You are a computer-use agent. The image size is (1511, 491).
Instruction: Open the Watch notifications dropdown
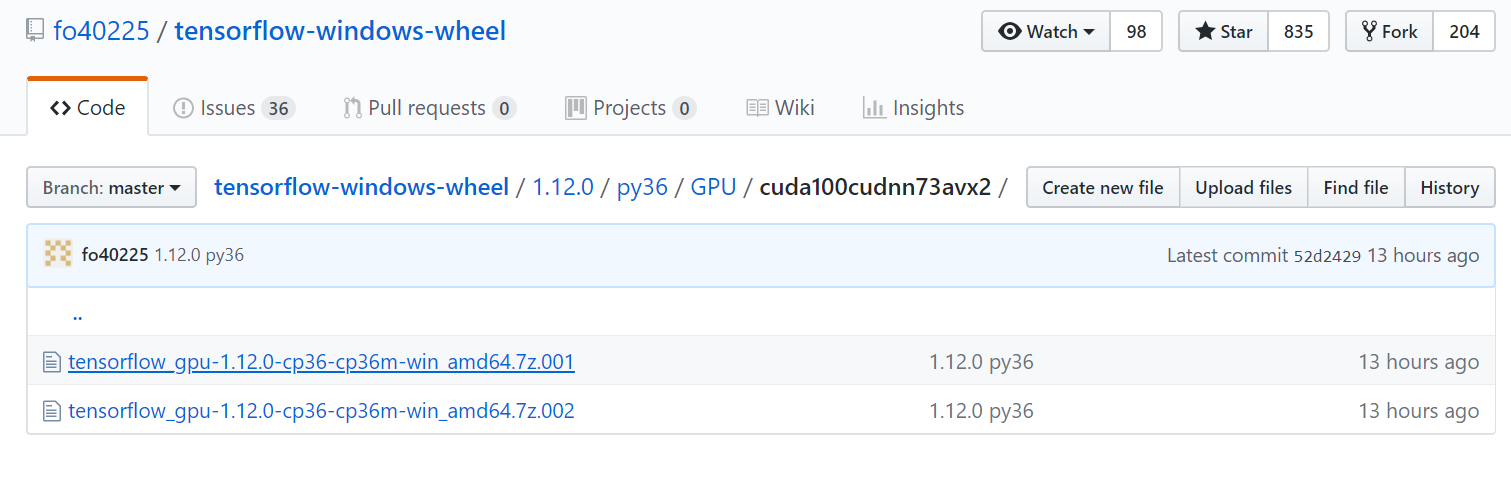pyautogui.click(x=1046, y=32)
